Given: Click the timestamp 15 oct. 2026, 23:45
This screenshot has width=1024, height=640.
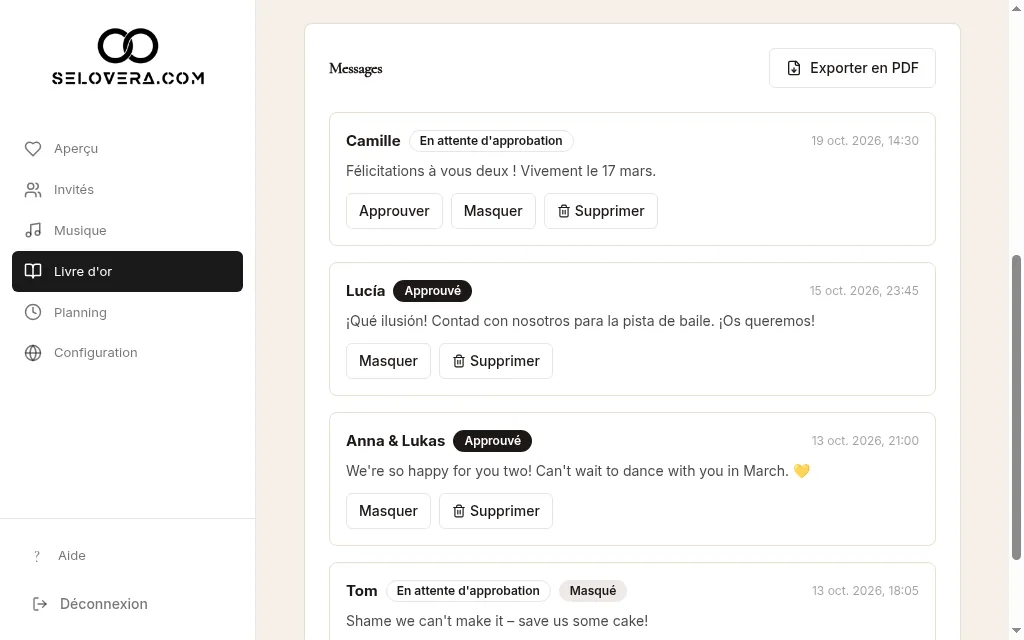Looking at the screenshot, I should (x=864, y=291).
